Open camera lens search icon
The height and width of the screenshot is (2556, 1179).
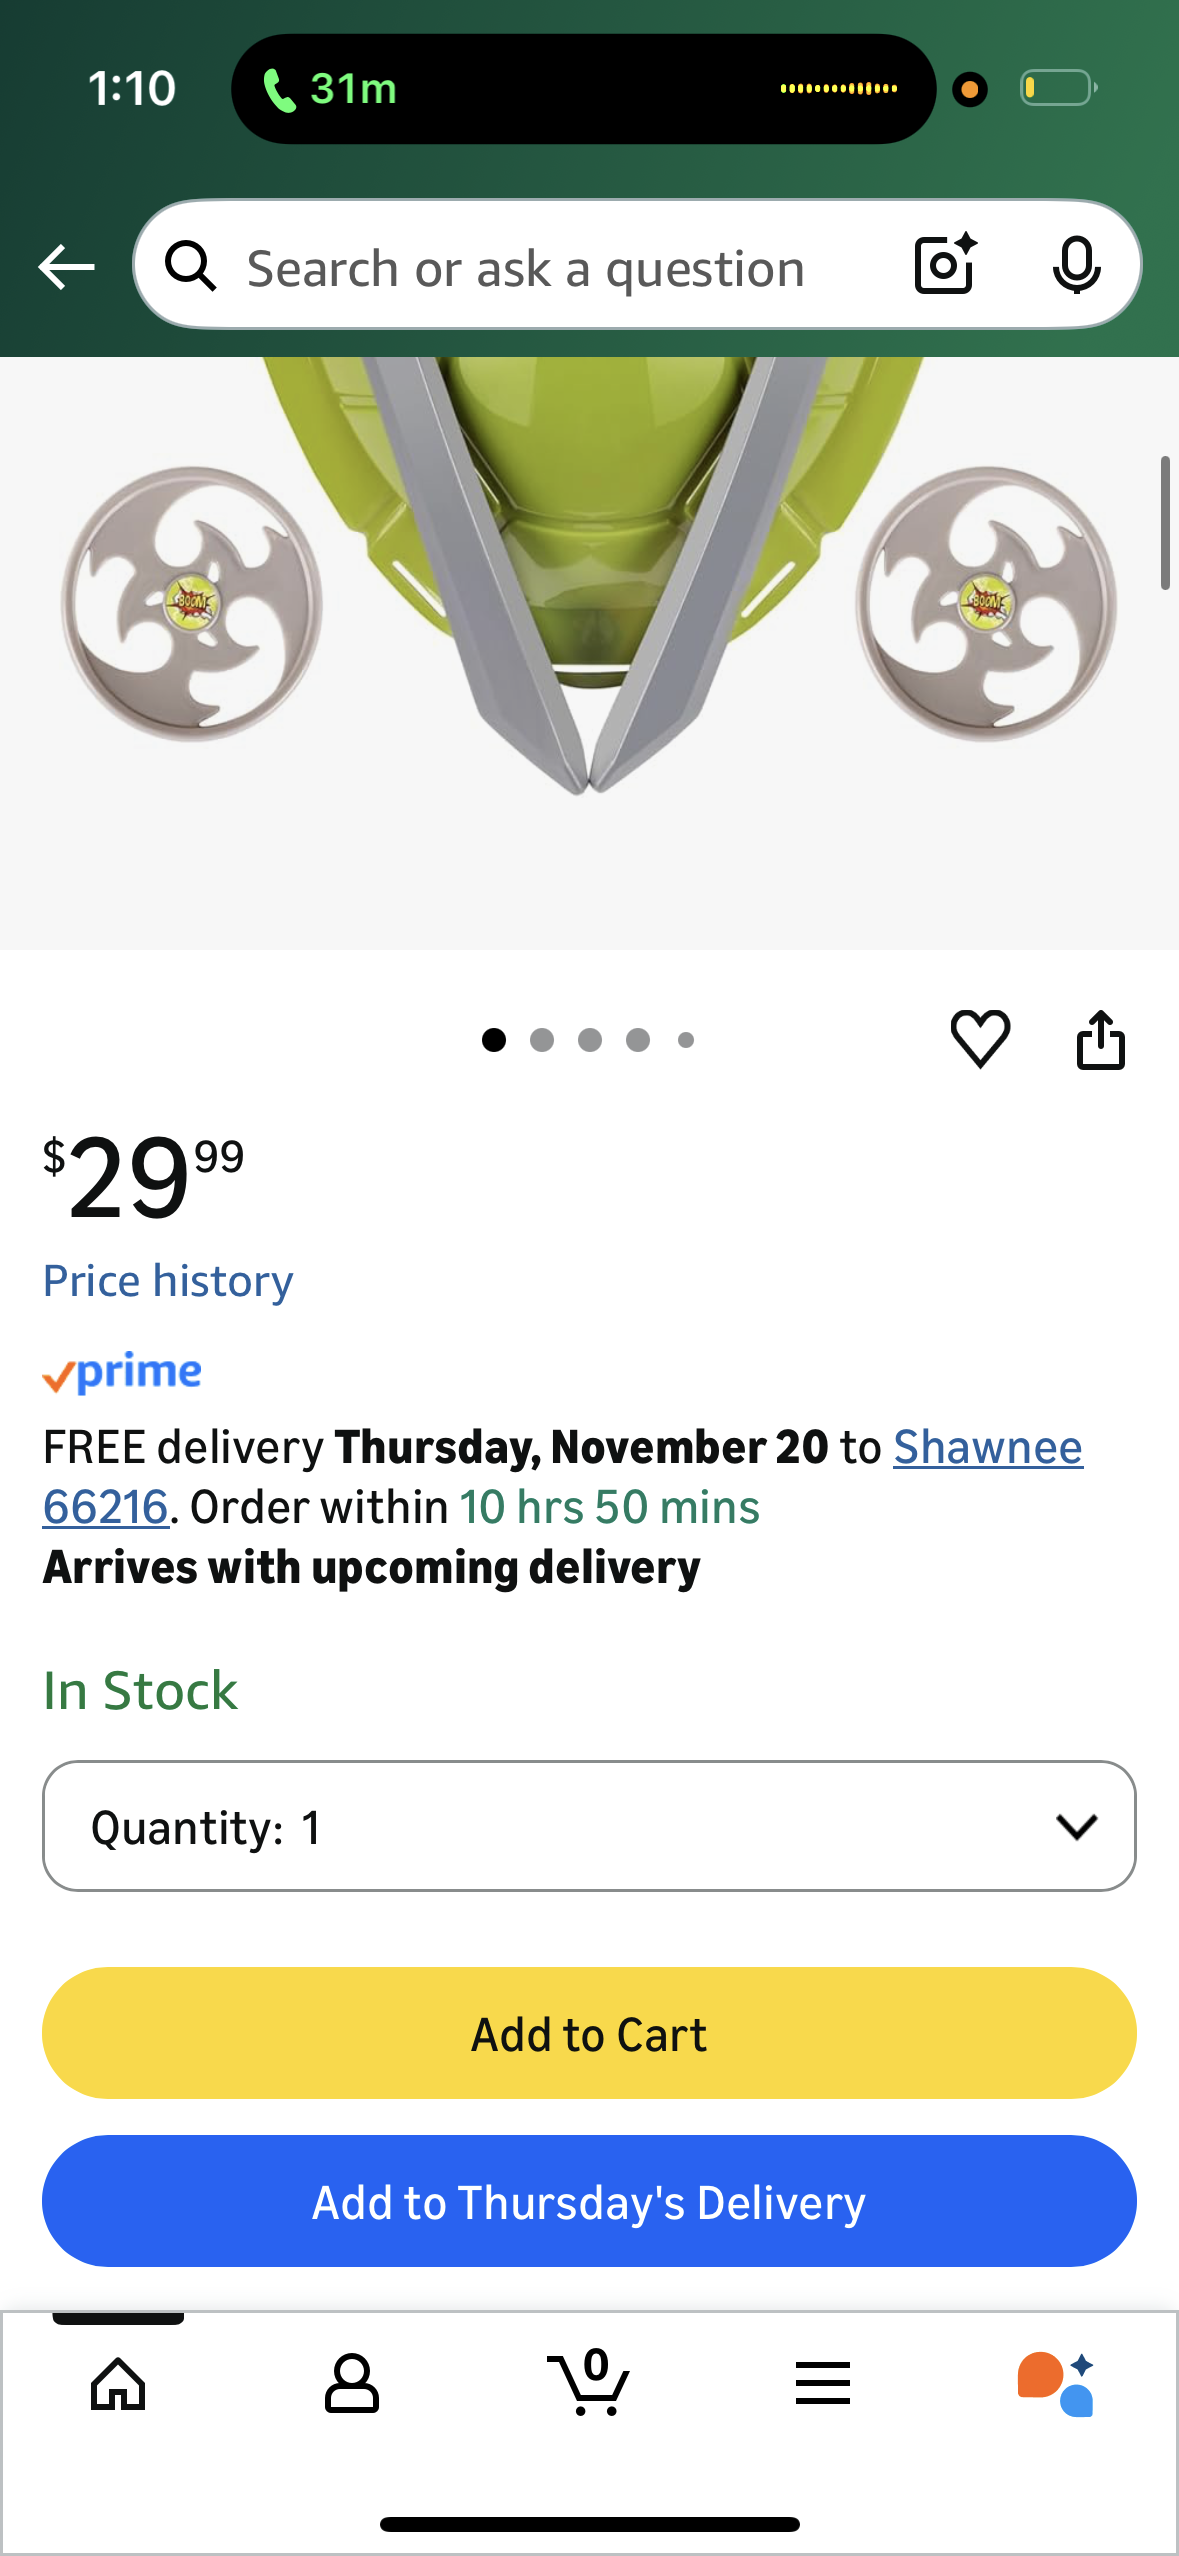point(945,265)
